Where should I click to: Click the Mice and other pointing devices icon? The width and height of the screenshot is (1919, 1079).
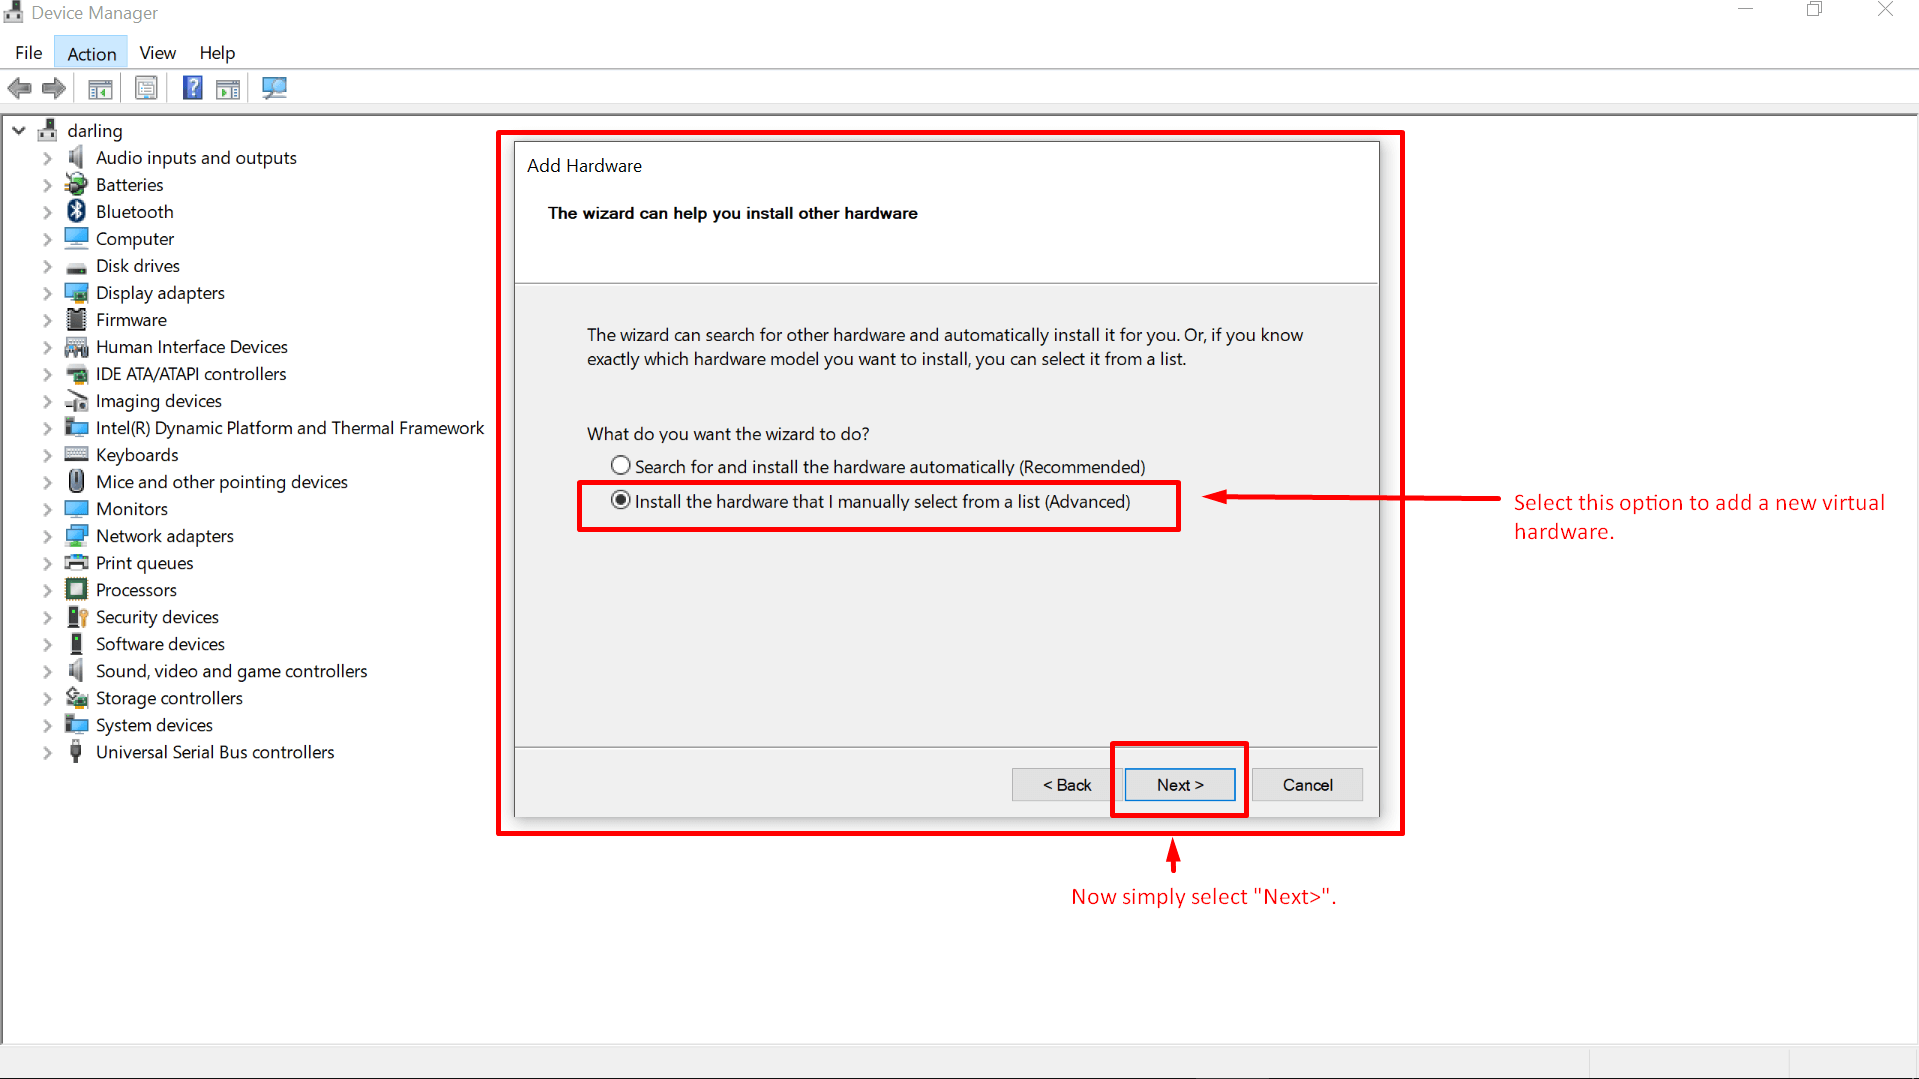coord(76,481)
